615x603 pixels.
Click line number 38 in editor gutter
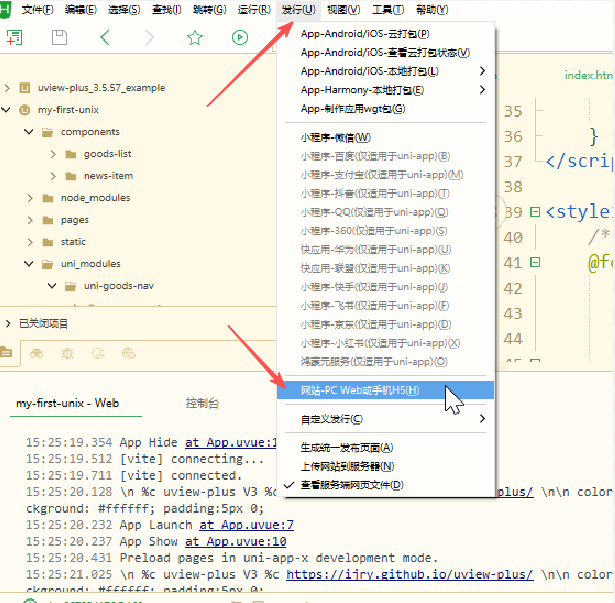513,187
